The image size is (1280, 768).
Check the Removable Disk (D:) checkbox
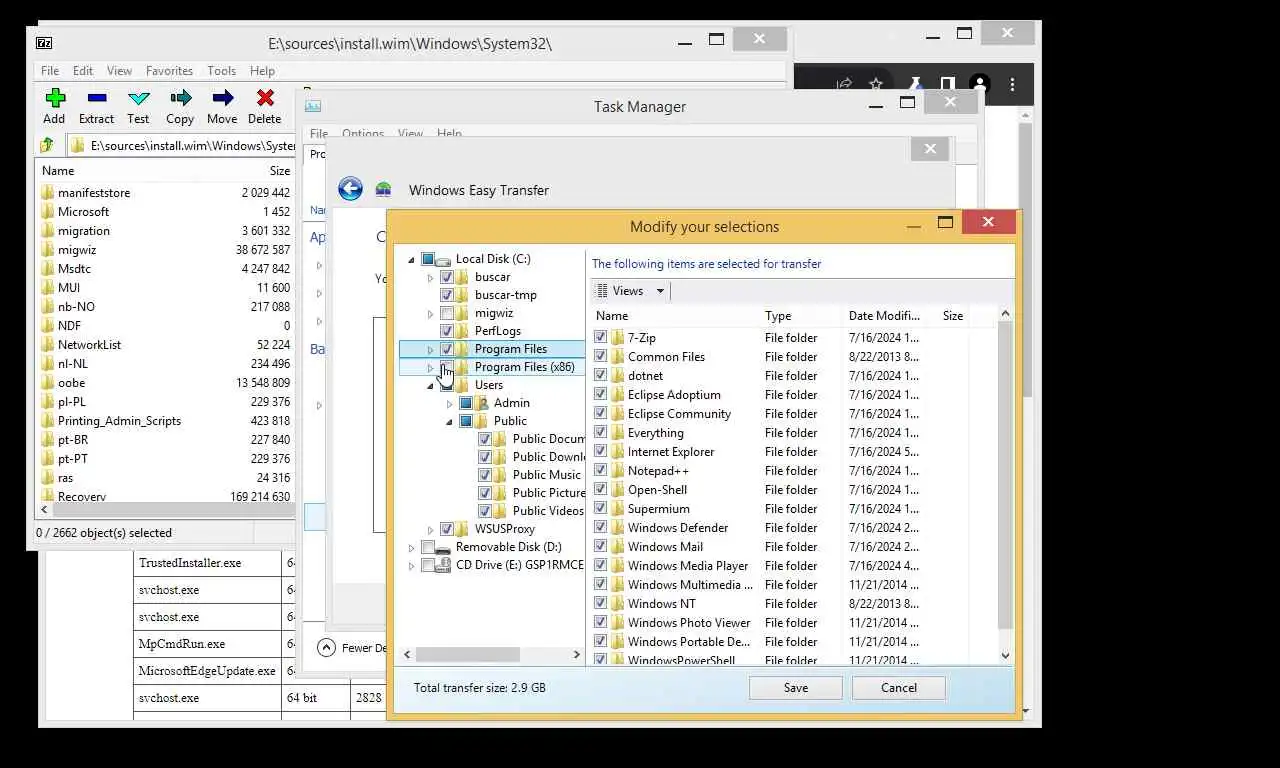pyautogui.click(x=428, y=547)
